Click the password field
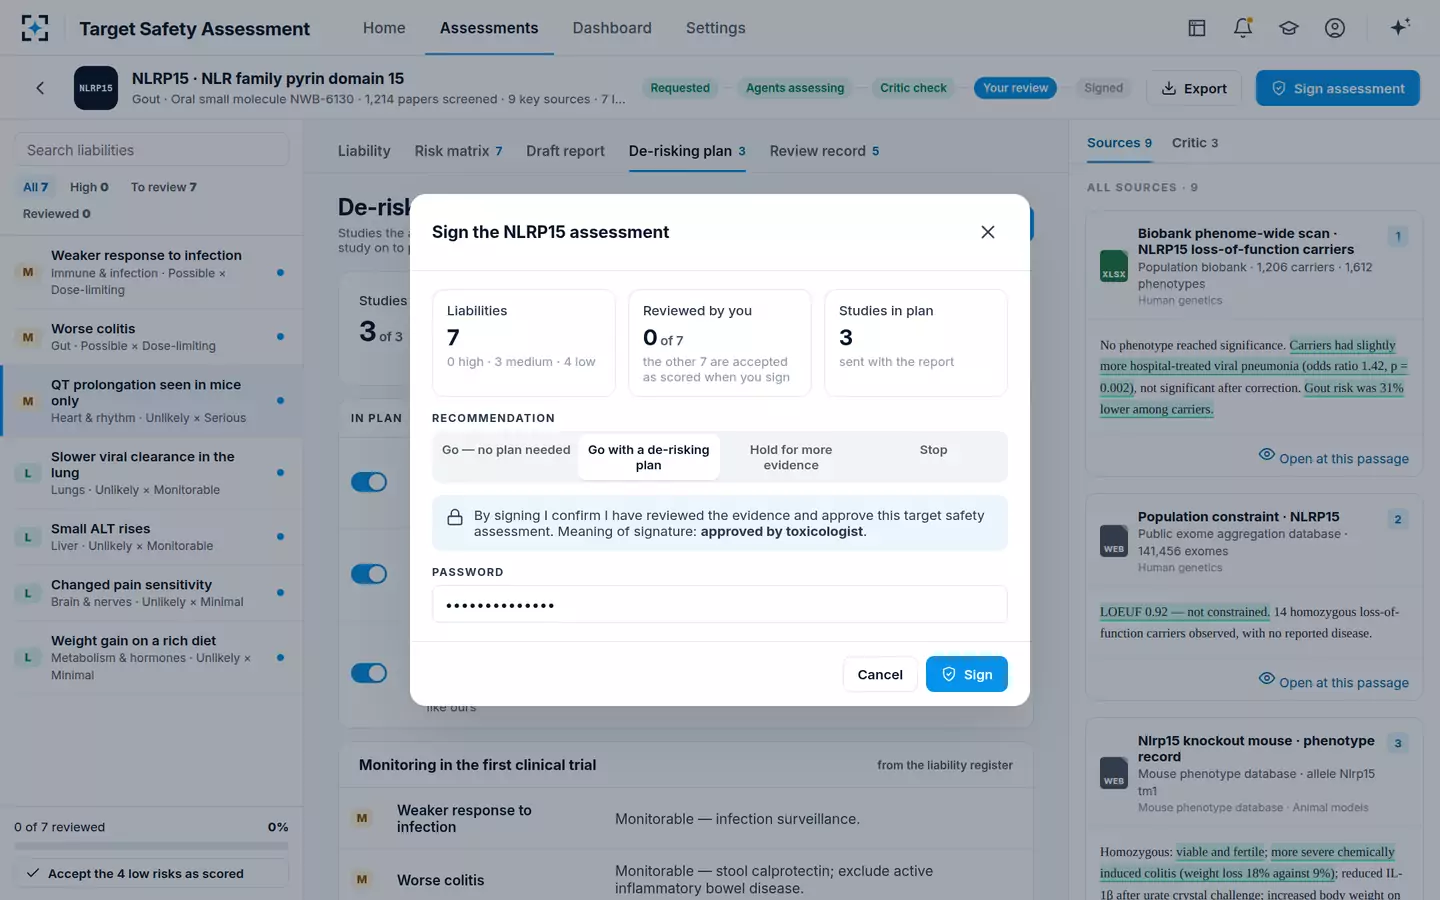Screen dimensions: 1440x900 (719, 605)
